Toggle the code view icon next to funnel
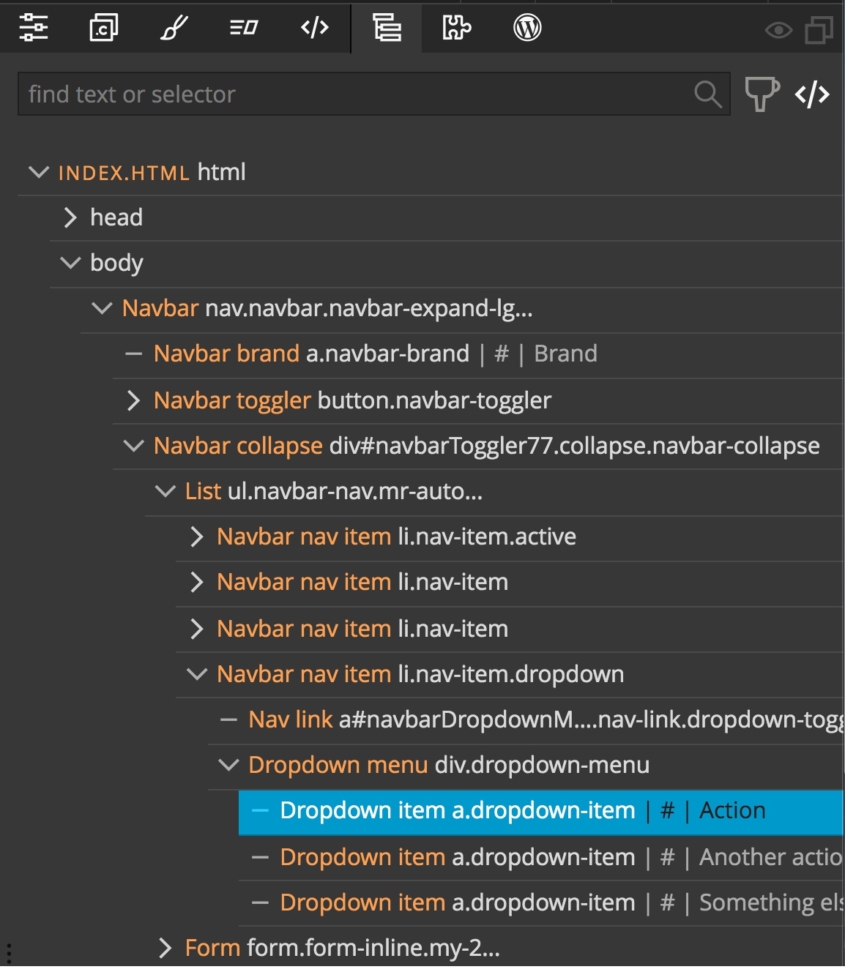The image size is (845, 972). tap(814, 93)
